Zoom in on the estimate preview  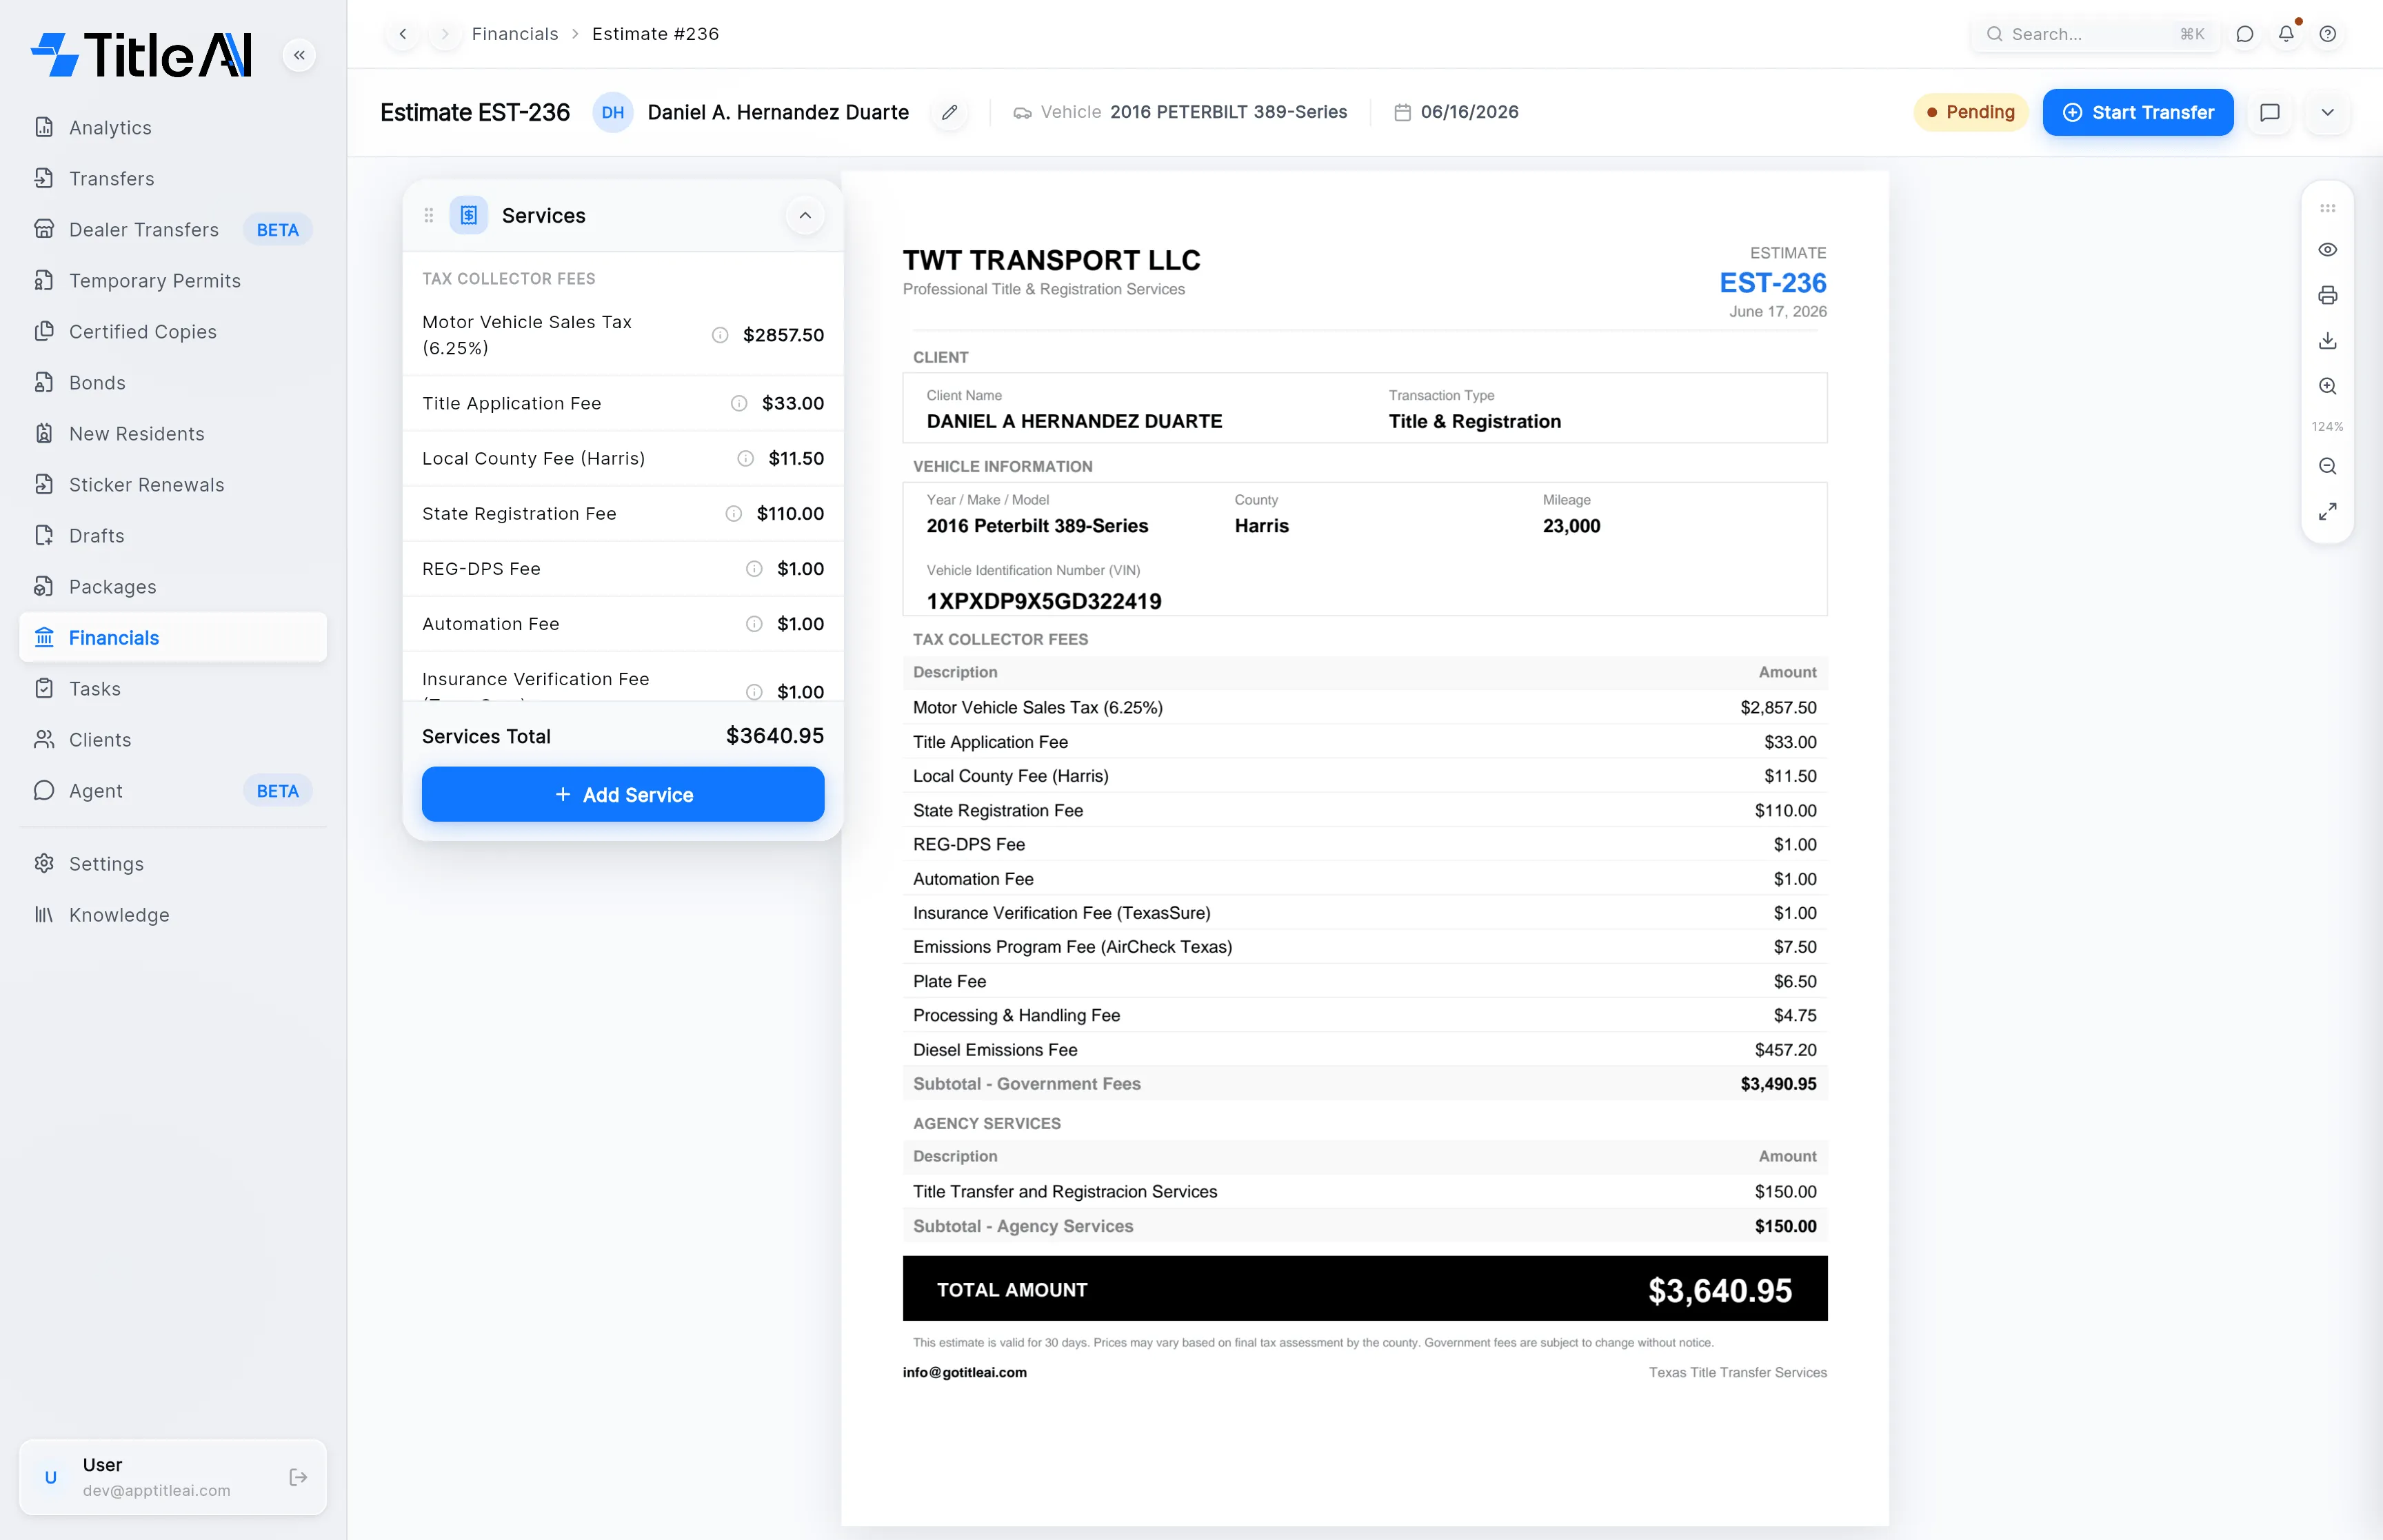(x=2327, y=386)
